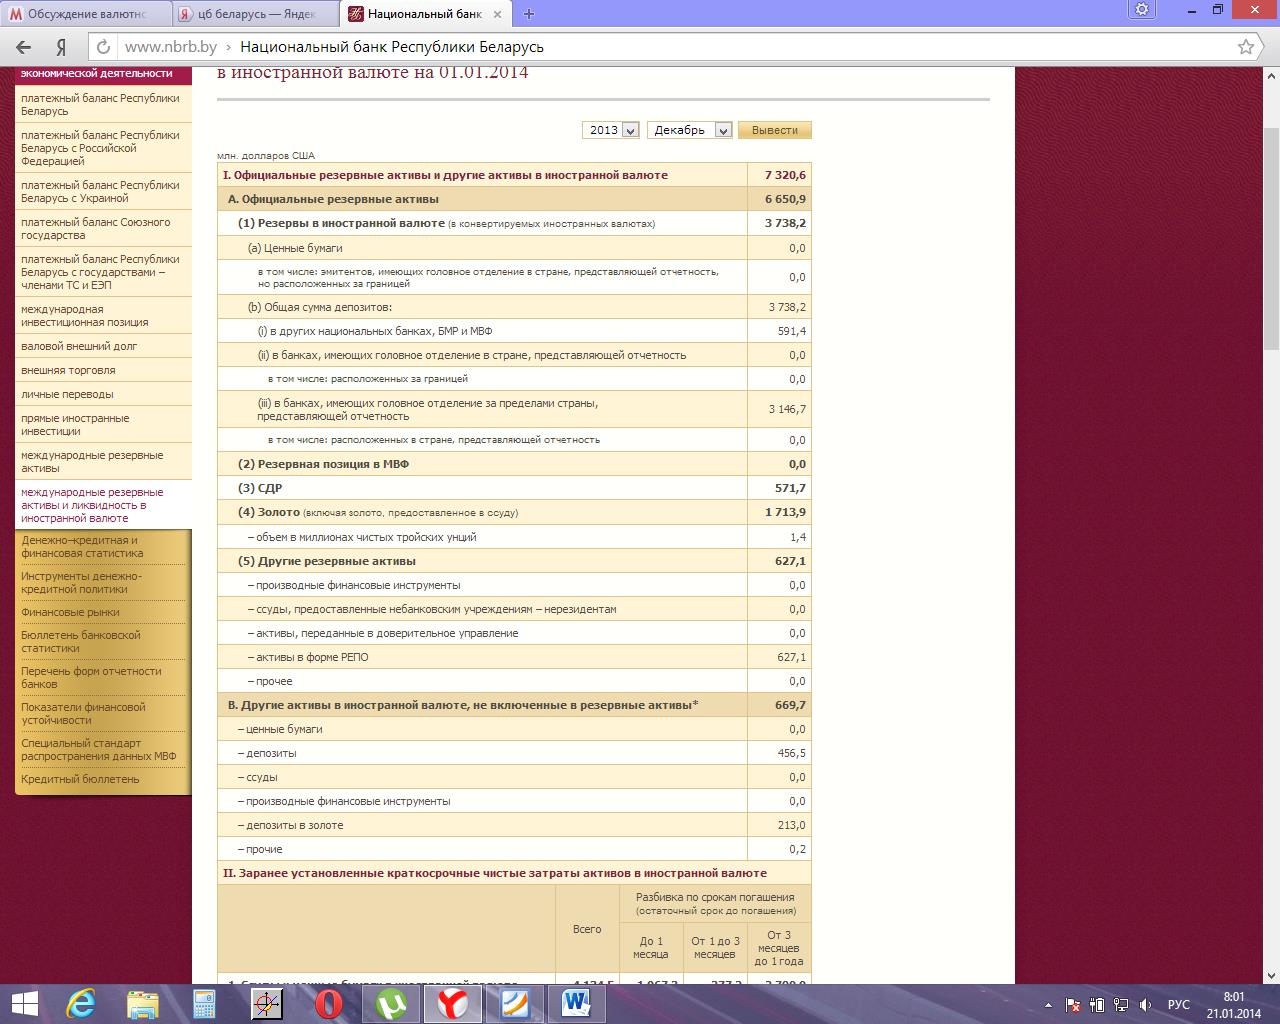Show hidden system tray icons arrow
This screenshot has width=1280, height=1024.
(x=1047, y=1004)
